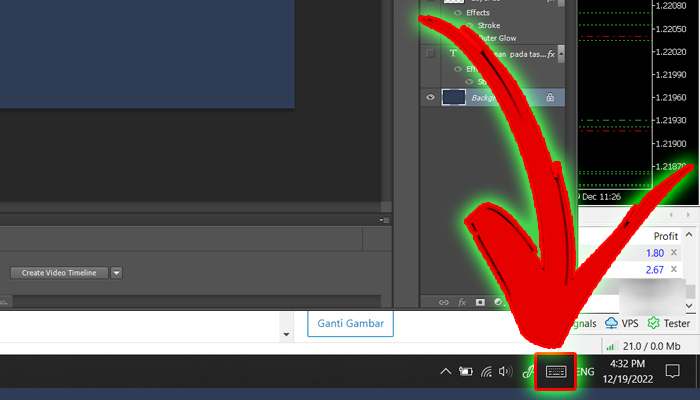This screenshot has height=400, width=700.
Task: Open dropdown next to Create Video Timeline
Action: 116,272
